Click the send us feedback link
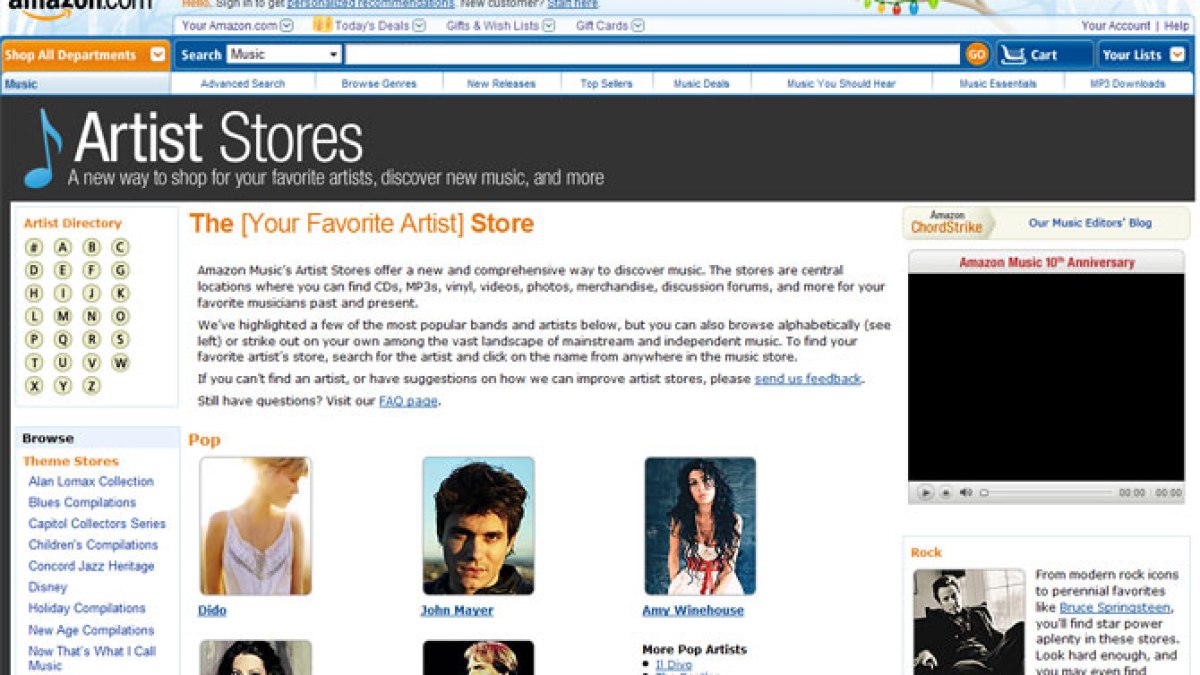 (x=808, y=379)
